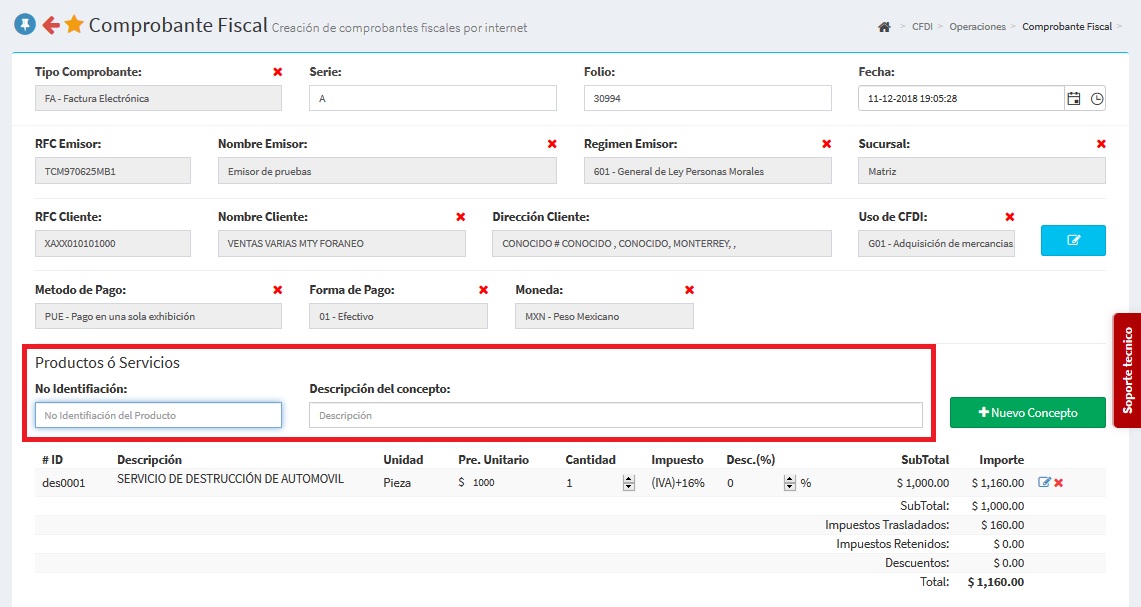Screen dimensions: 1141x607
Task: Go to home via breadcrumb house icon
Action: coord(884,27)
